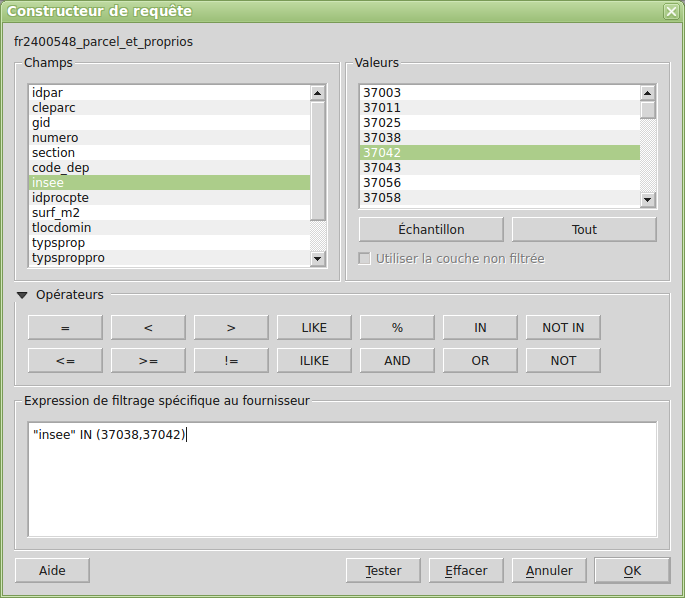Clear the expression with Effacer
Viewport: 685px width, 598px height.
(x=466, y=570)
